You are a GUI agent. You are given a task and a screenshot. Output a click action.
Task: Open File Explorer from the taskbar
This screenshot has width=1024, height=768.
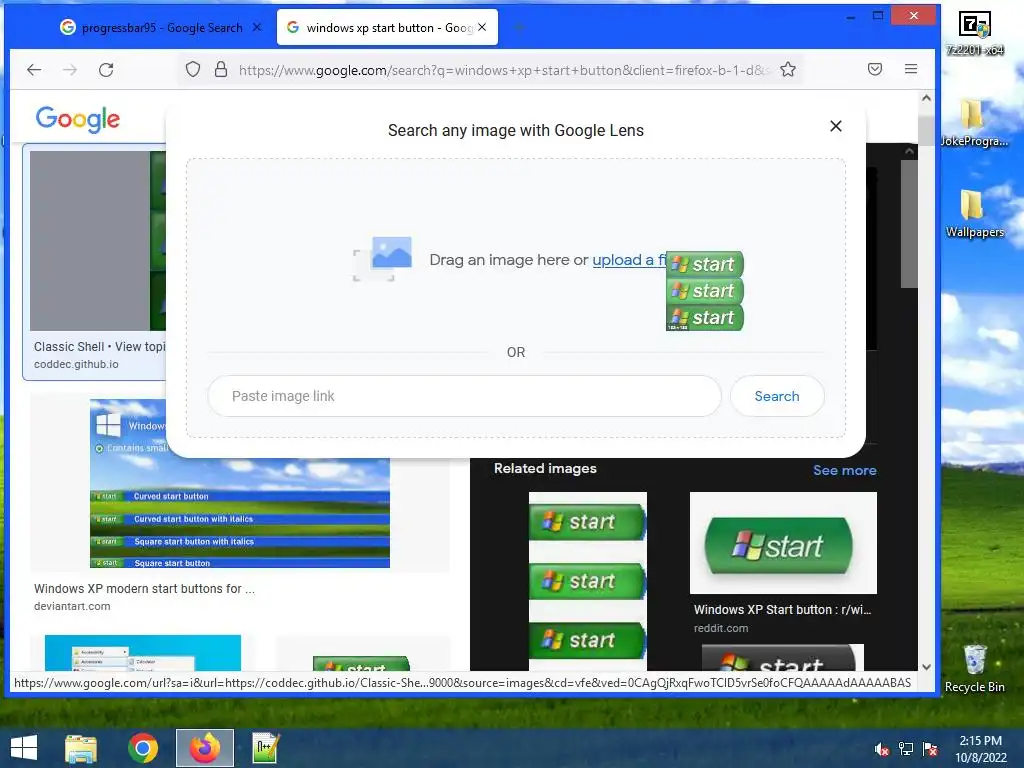point(81,748)
